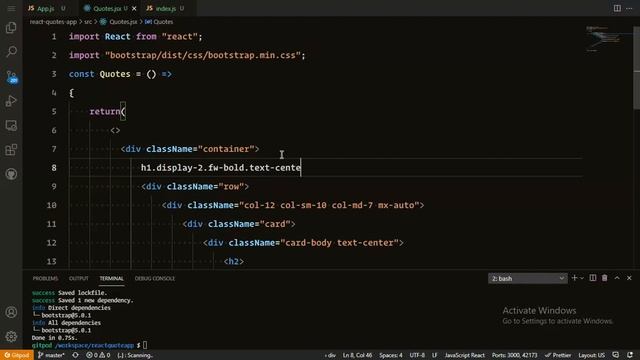The height and width of the screenshot is (360, 640).
Task: Open the new terminal launch profile chevron
Action: click(582, 278)
